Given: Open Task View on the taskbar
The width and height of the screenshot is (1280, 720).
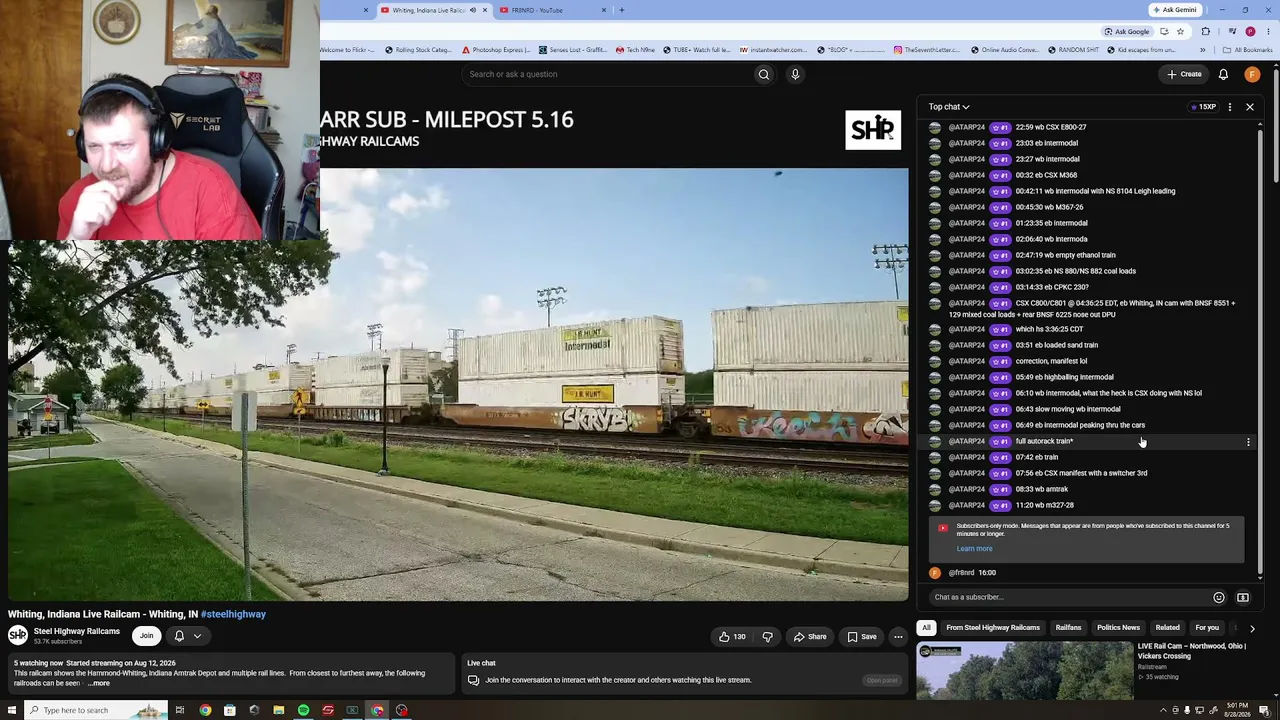Looking at the screenshot, I should coord(180,710).
